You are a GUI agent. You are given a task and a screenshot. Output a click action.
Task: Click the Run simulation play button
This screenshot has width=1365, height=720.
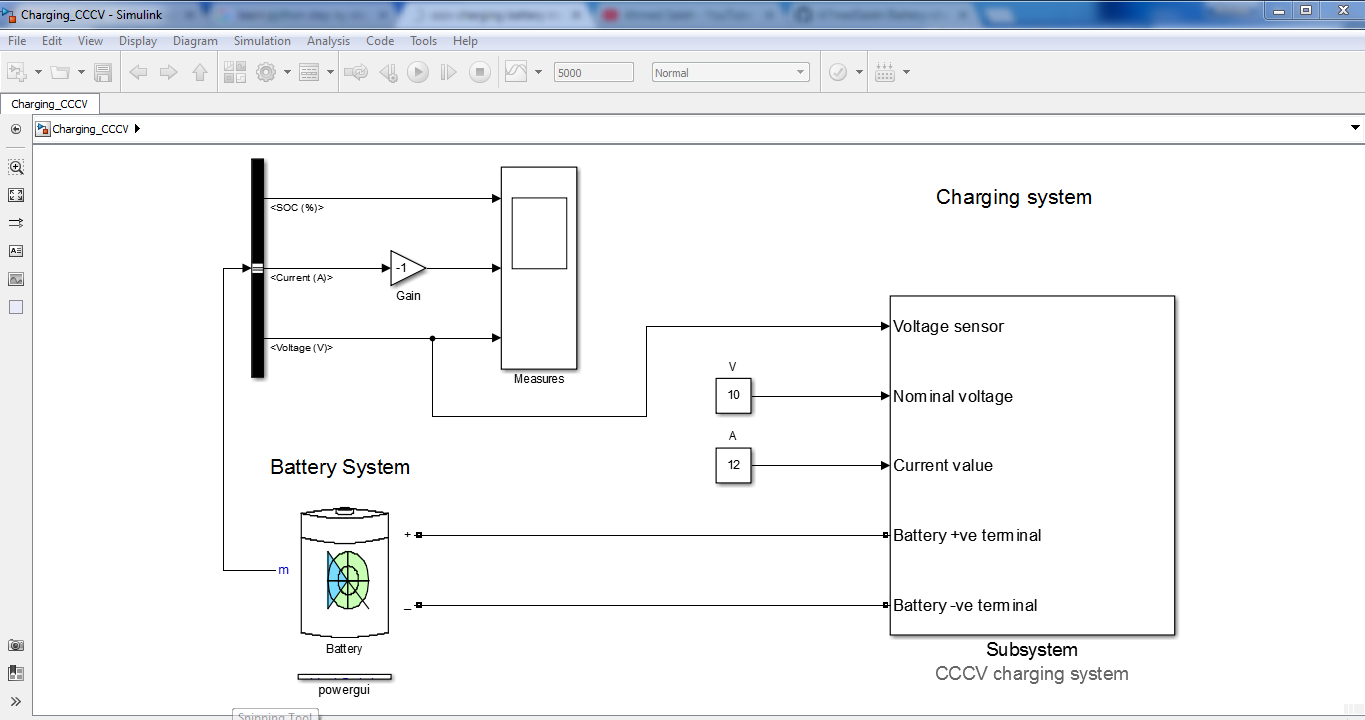pos(418,72)
